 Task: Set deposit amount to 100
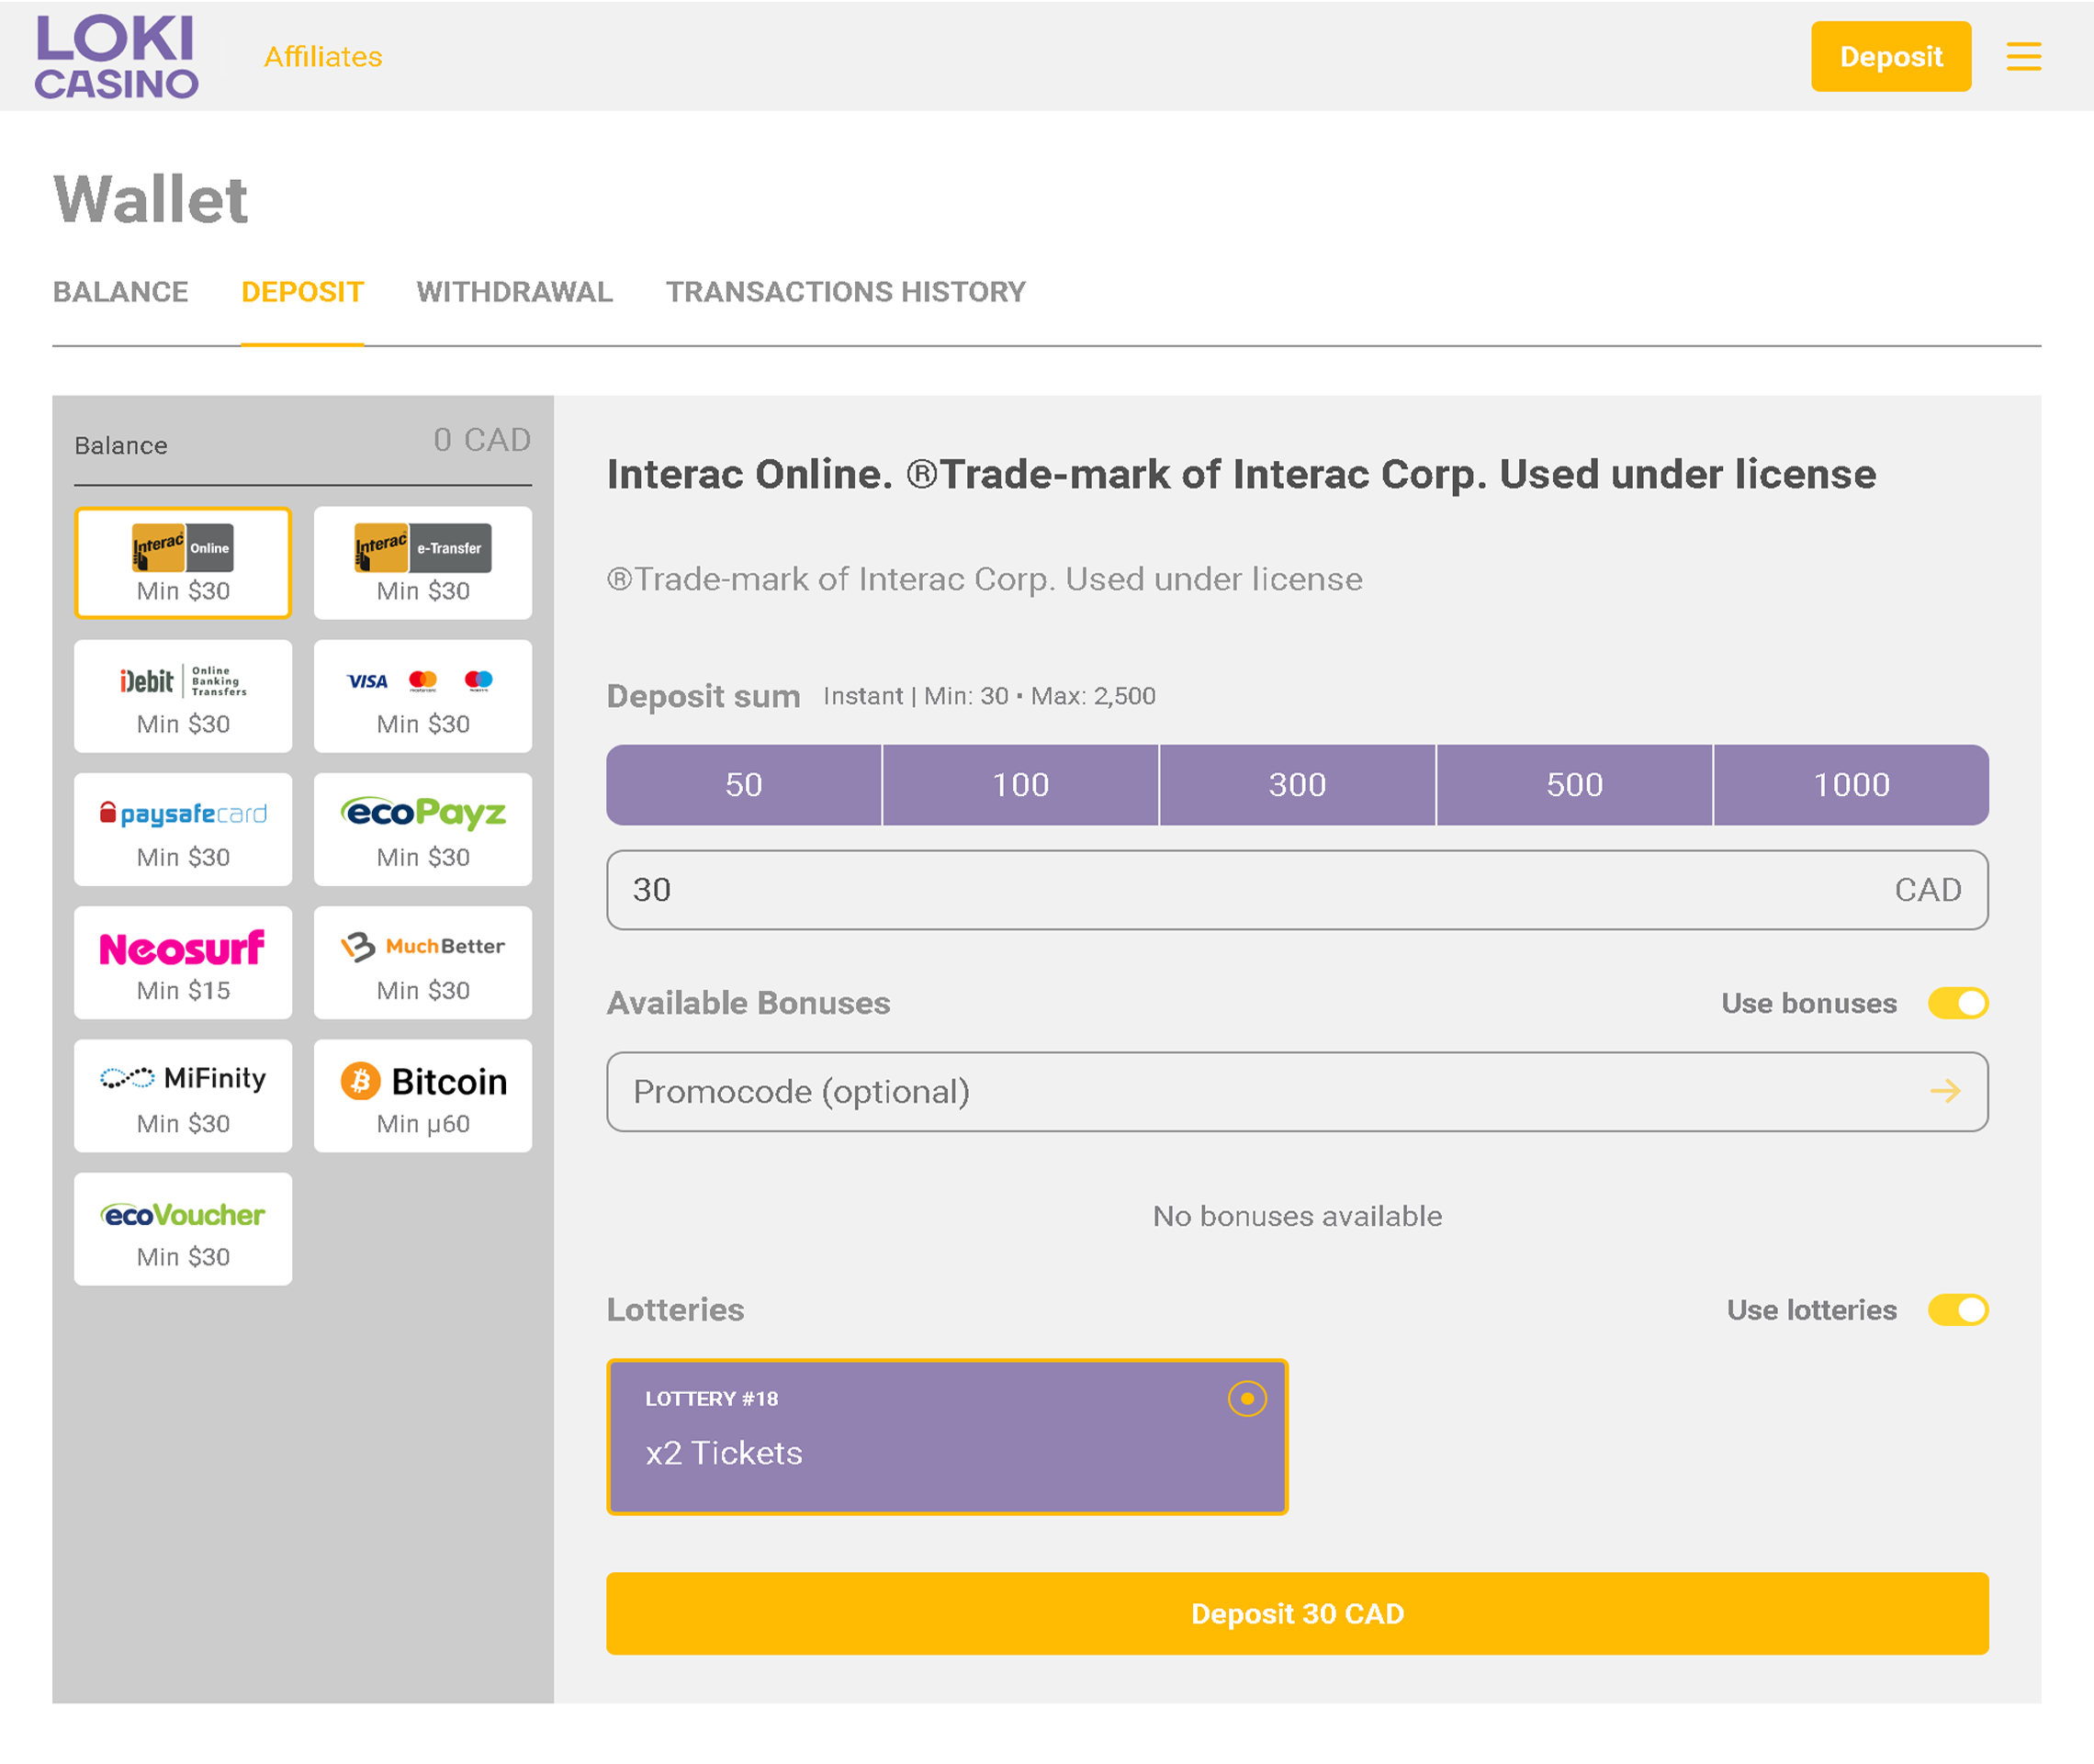pyautogui.click(x=1021, y=785)
